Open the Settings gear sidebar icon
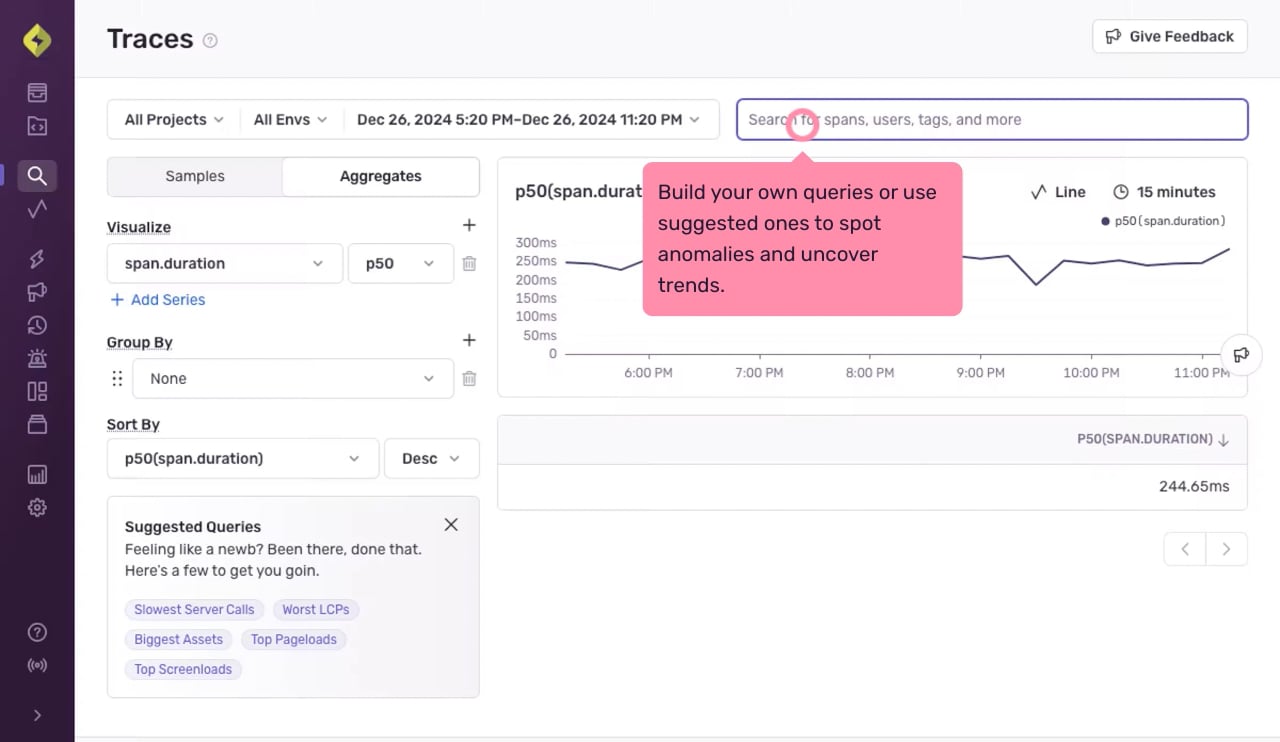 [x=37, y=507]
